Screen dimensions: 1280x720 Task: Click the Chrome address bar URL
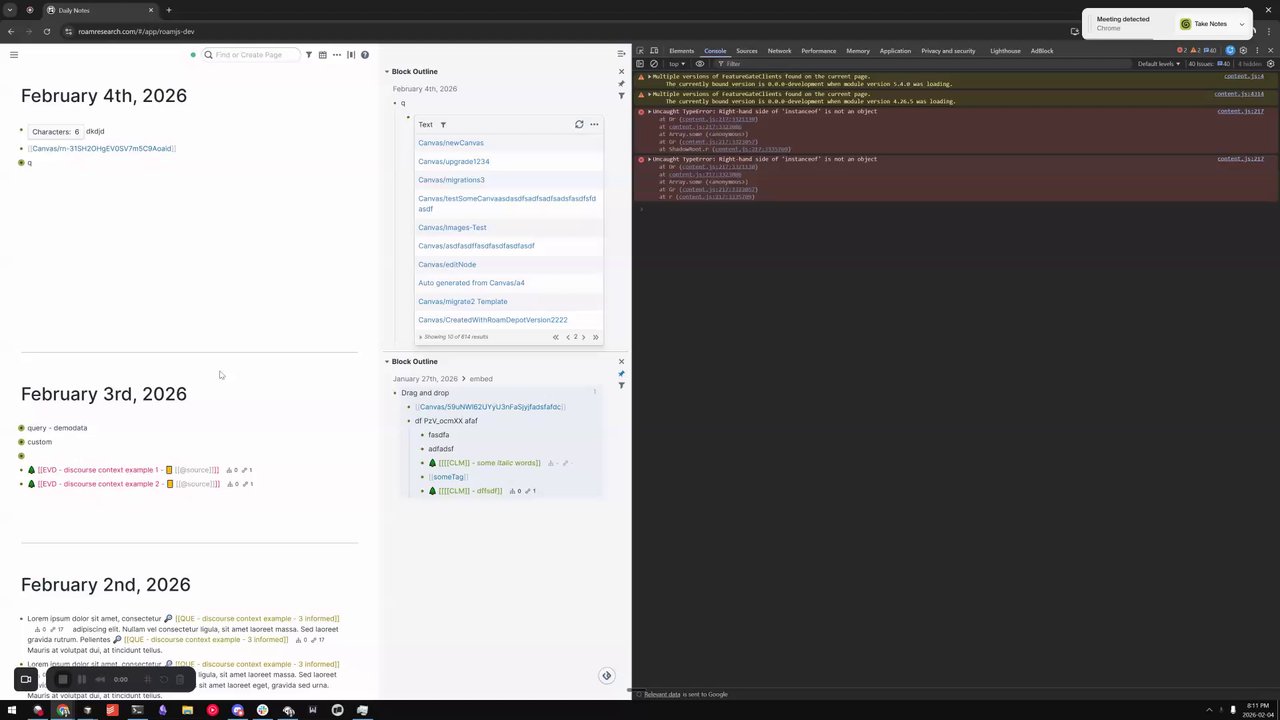point(136,32)
